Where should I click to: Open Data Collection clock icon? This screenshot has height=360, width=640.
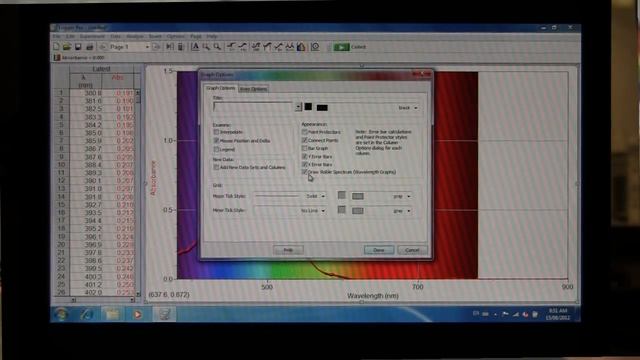click(x=315, y=47)
